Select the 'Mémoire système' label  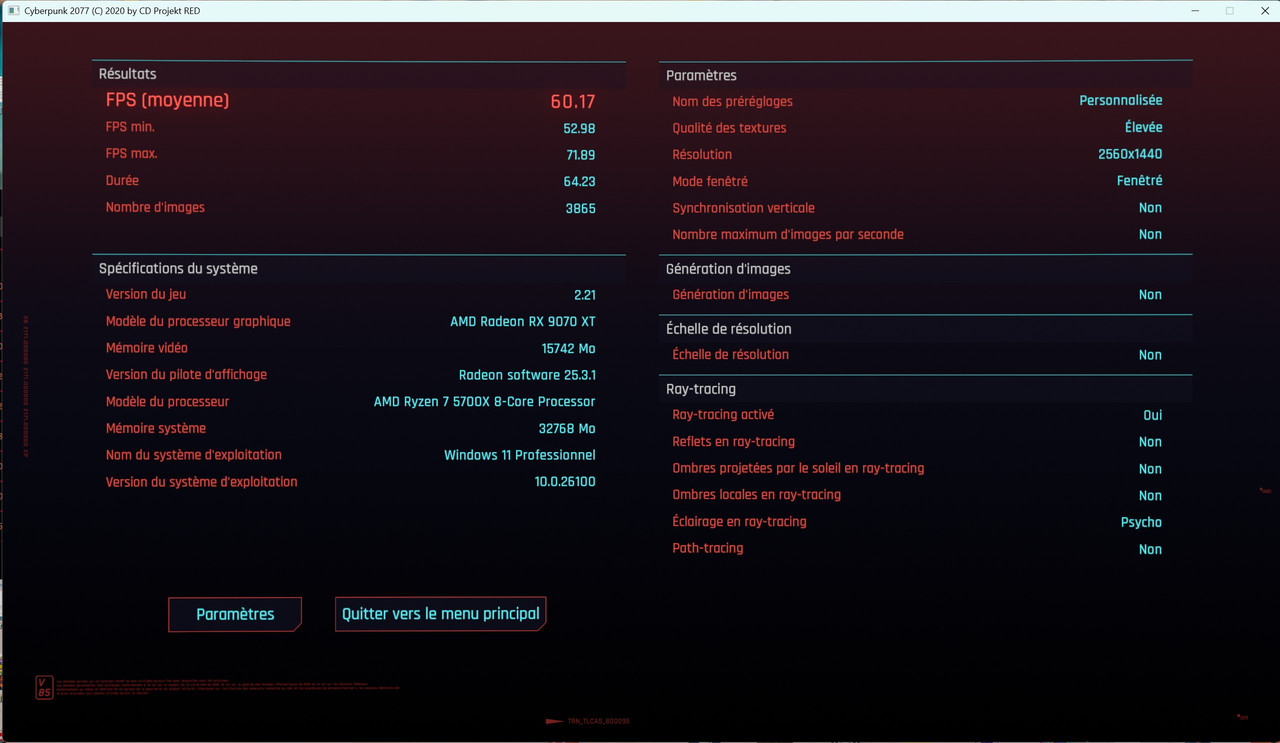pos(156,428)
